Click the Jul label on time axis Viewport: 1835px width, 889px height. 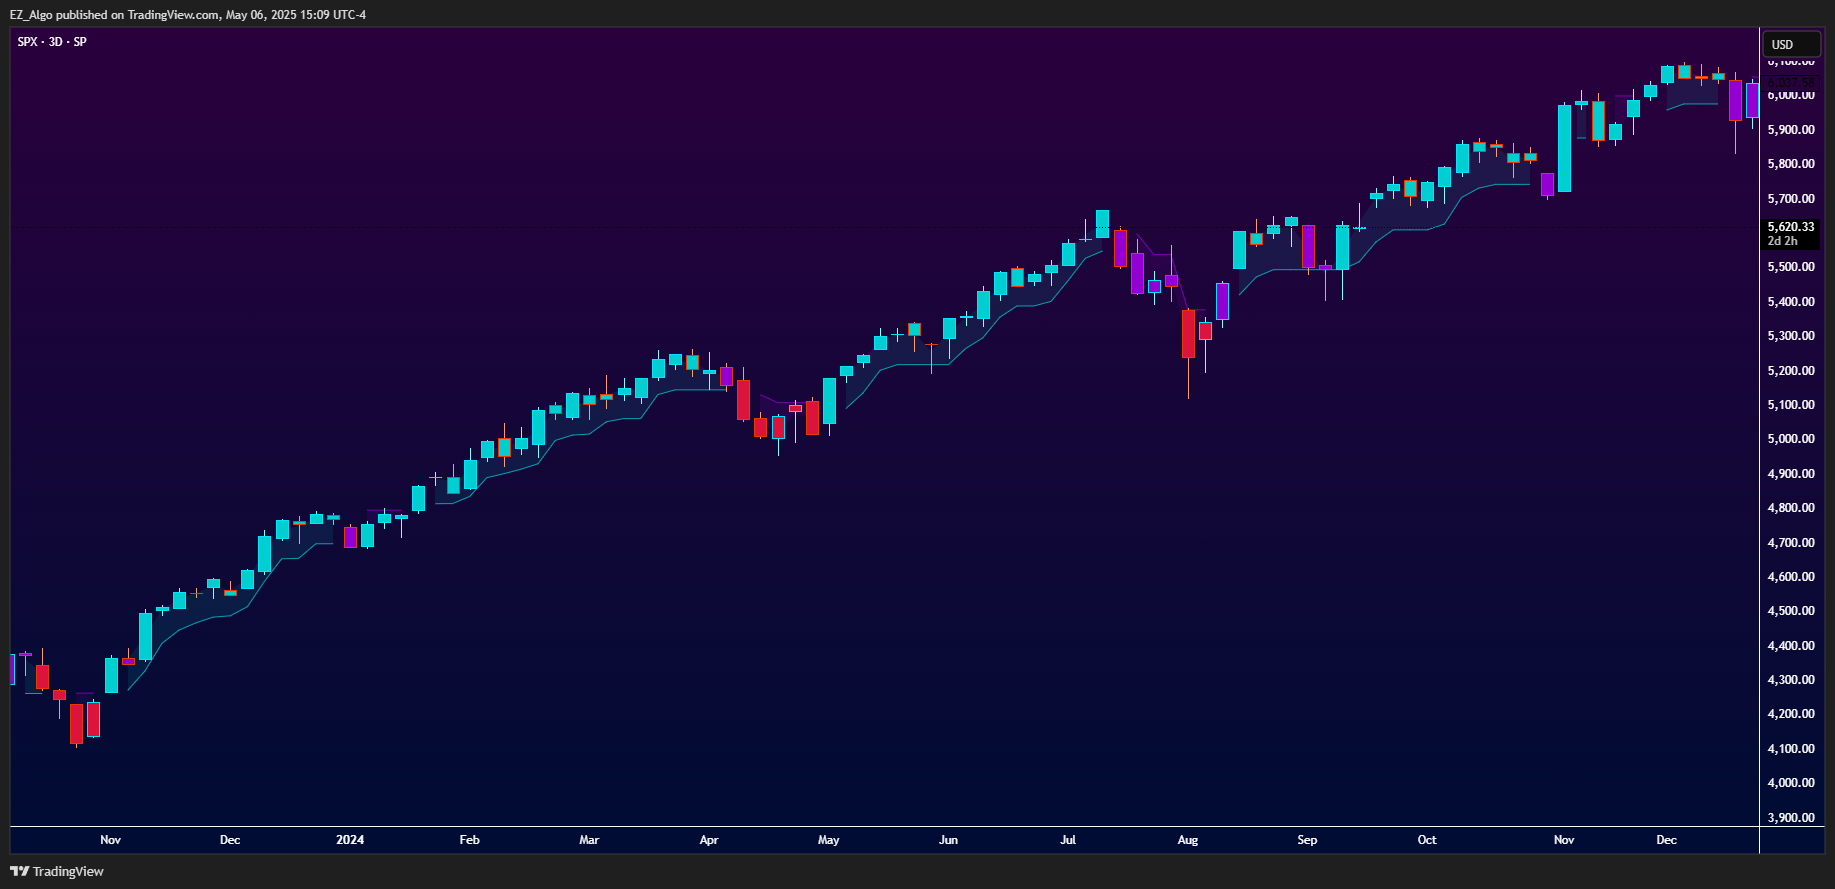[x=1068, y=840]
